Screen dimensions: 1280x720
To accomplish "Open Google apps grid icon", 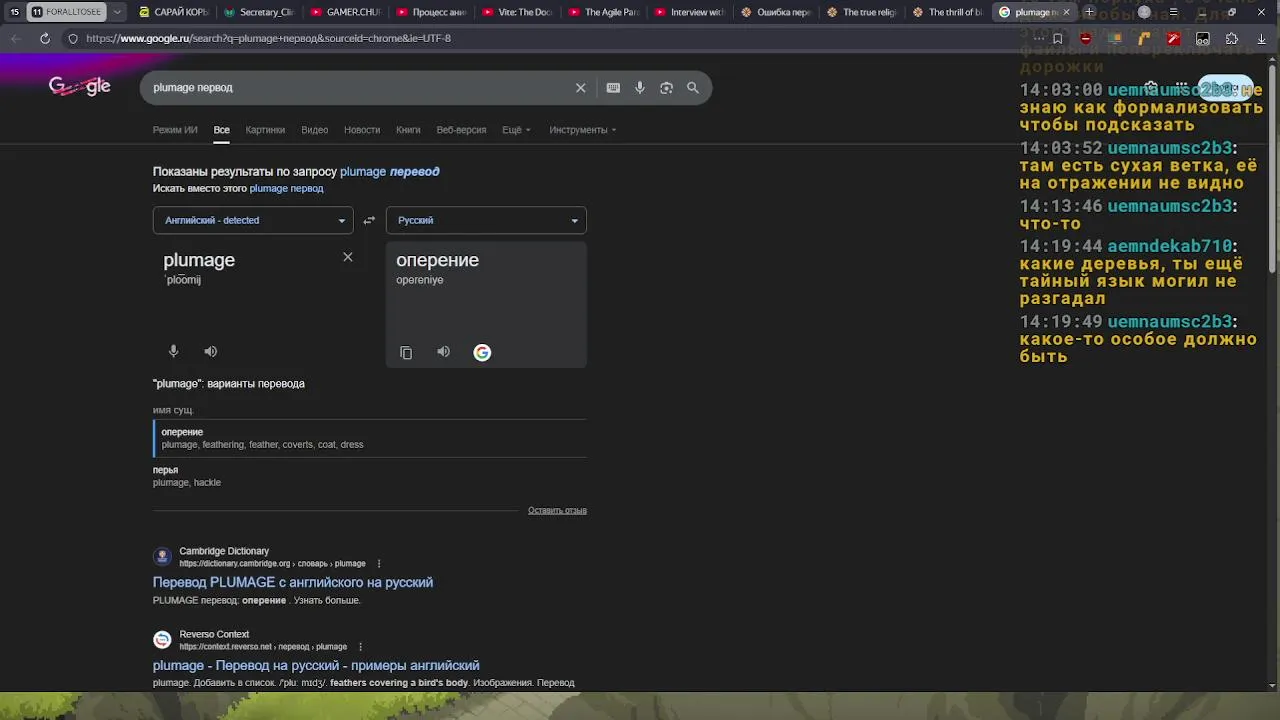I will click(1181, 88).
